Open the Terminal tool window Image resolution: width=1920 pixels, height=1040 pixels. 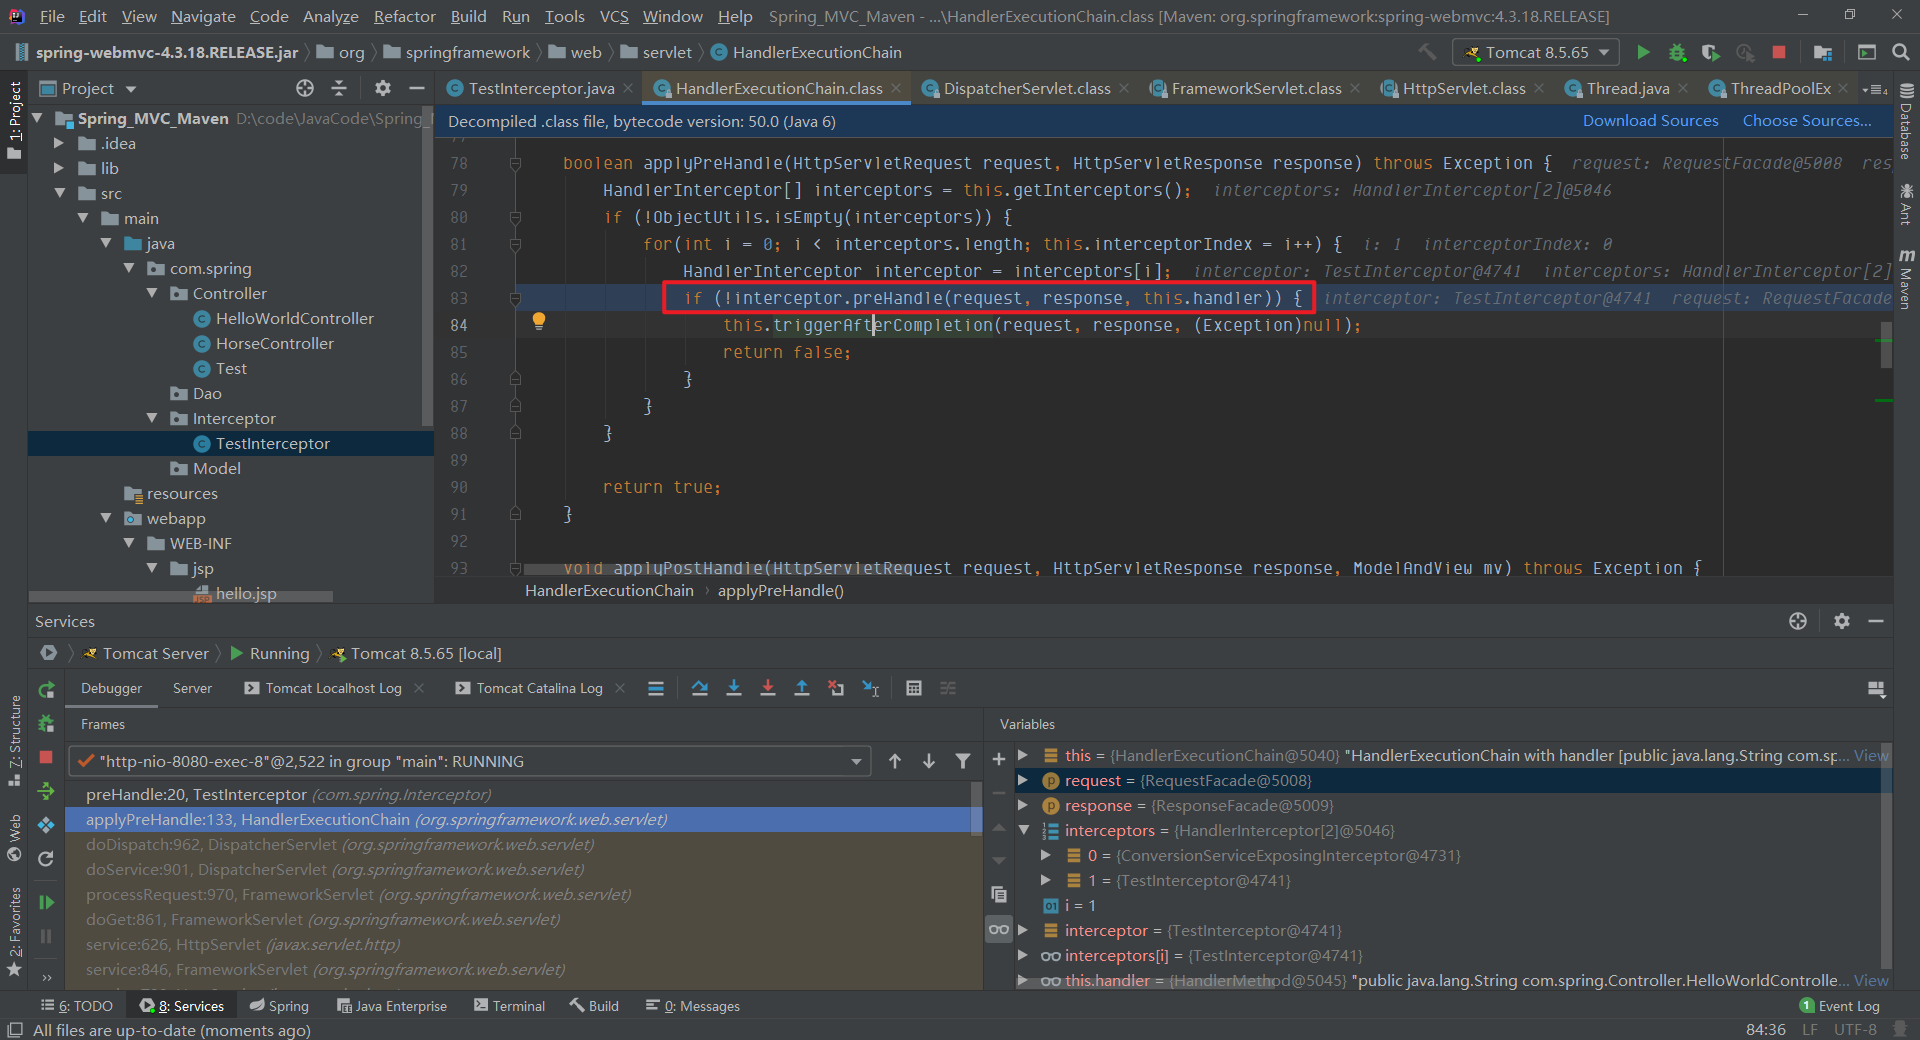tap(510, 1005)
